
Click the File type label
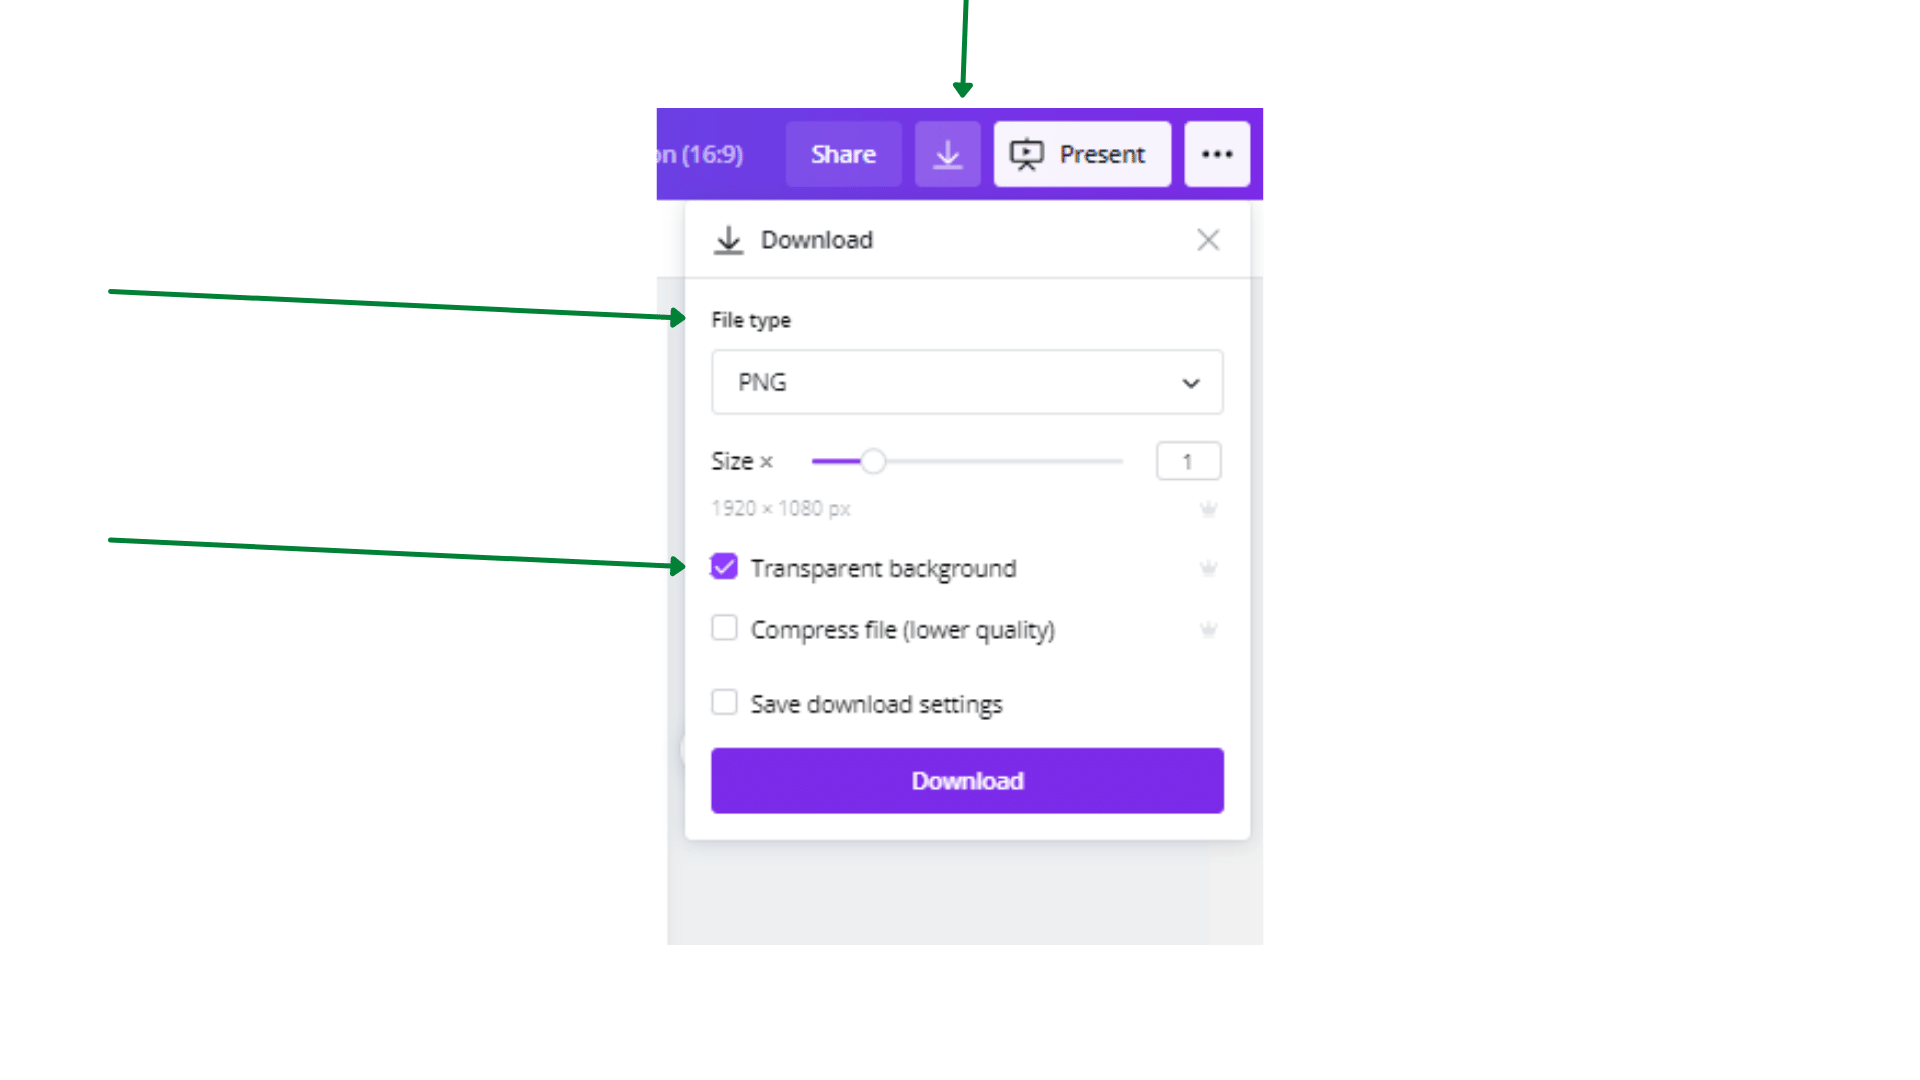(751, 320)
